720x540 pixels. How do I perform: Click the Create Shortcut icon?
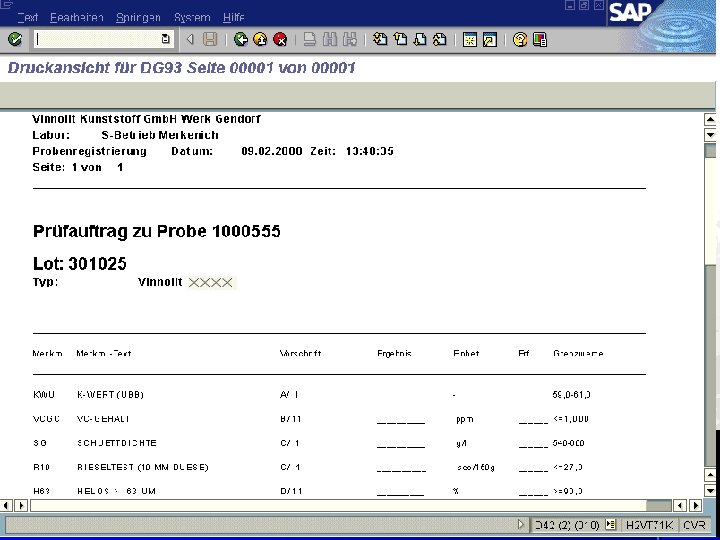[x=489, y=39]
